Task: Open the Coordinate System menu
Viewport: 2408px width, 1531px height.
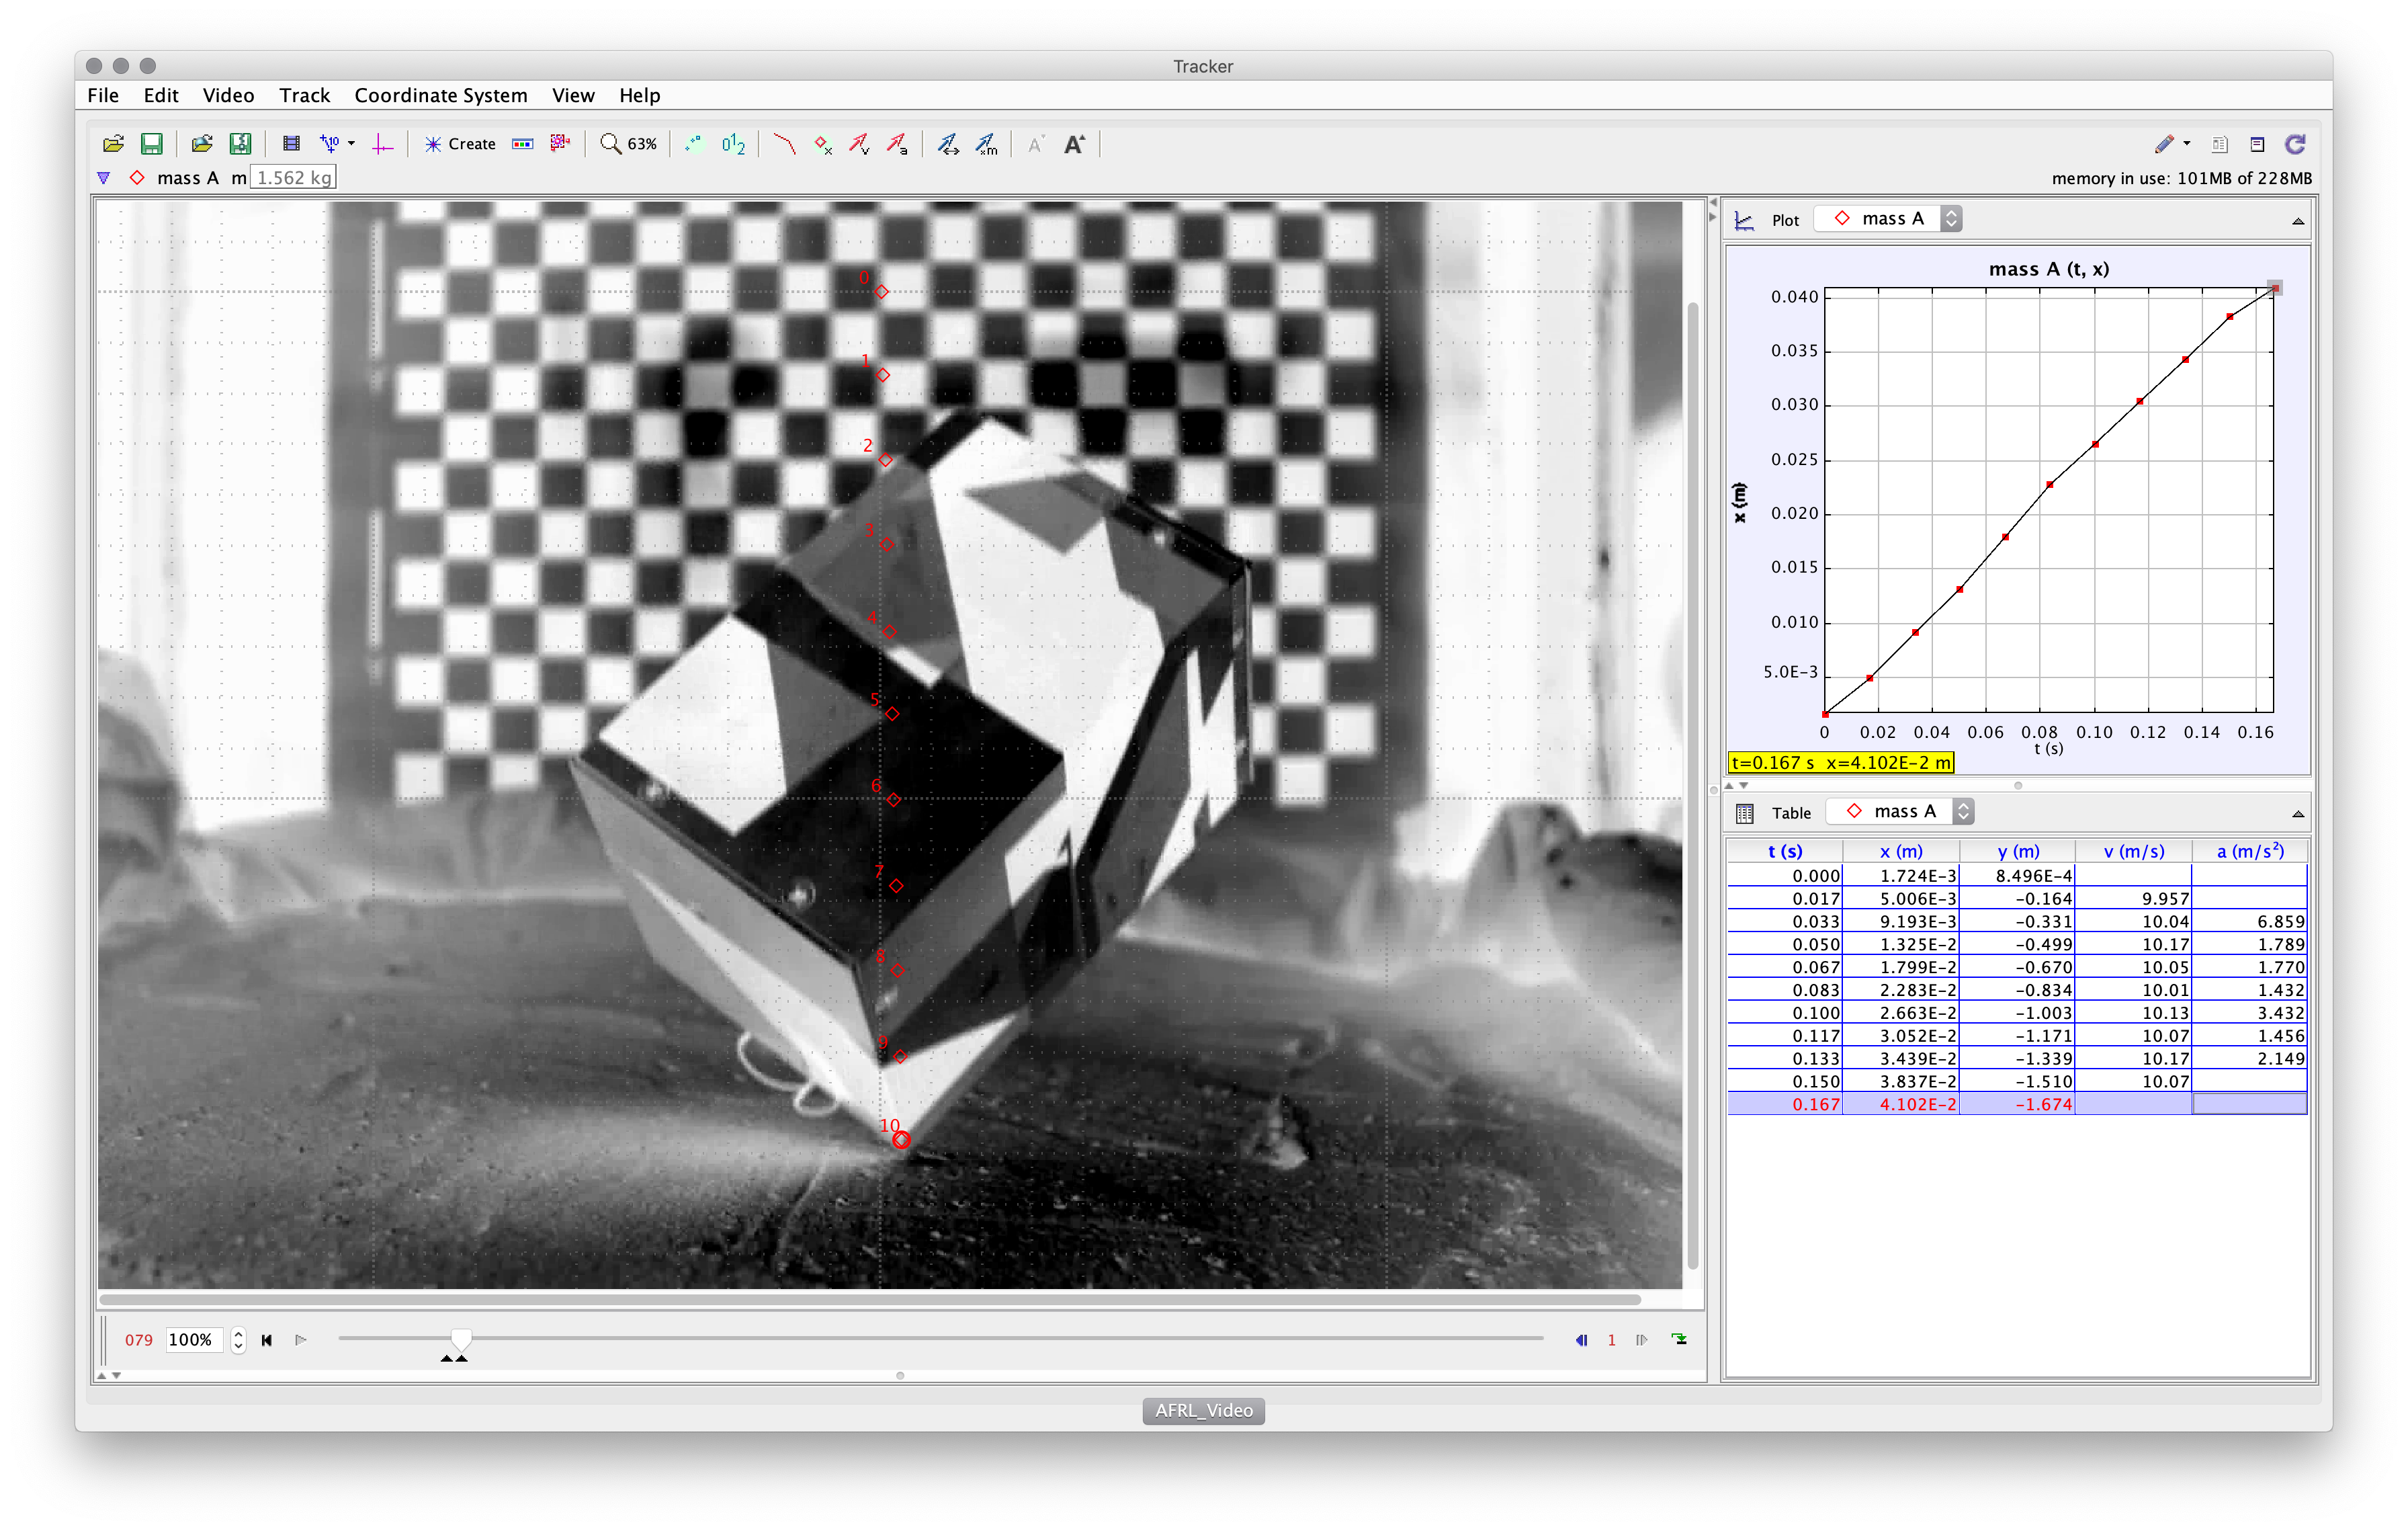Action: 441,95
